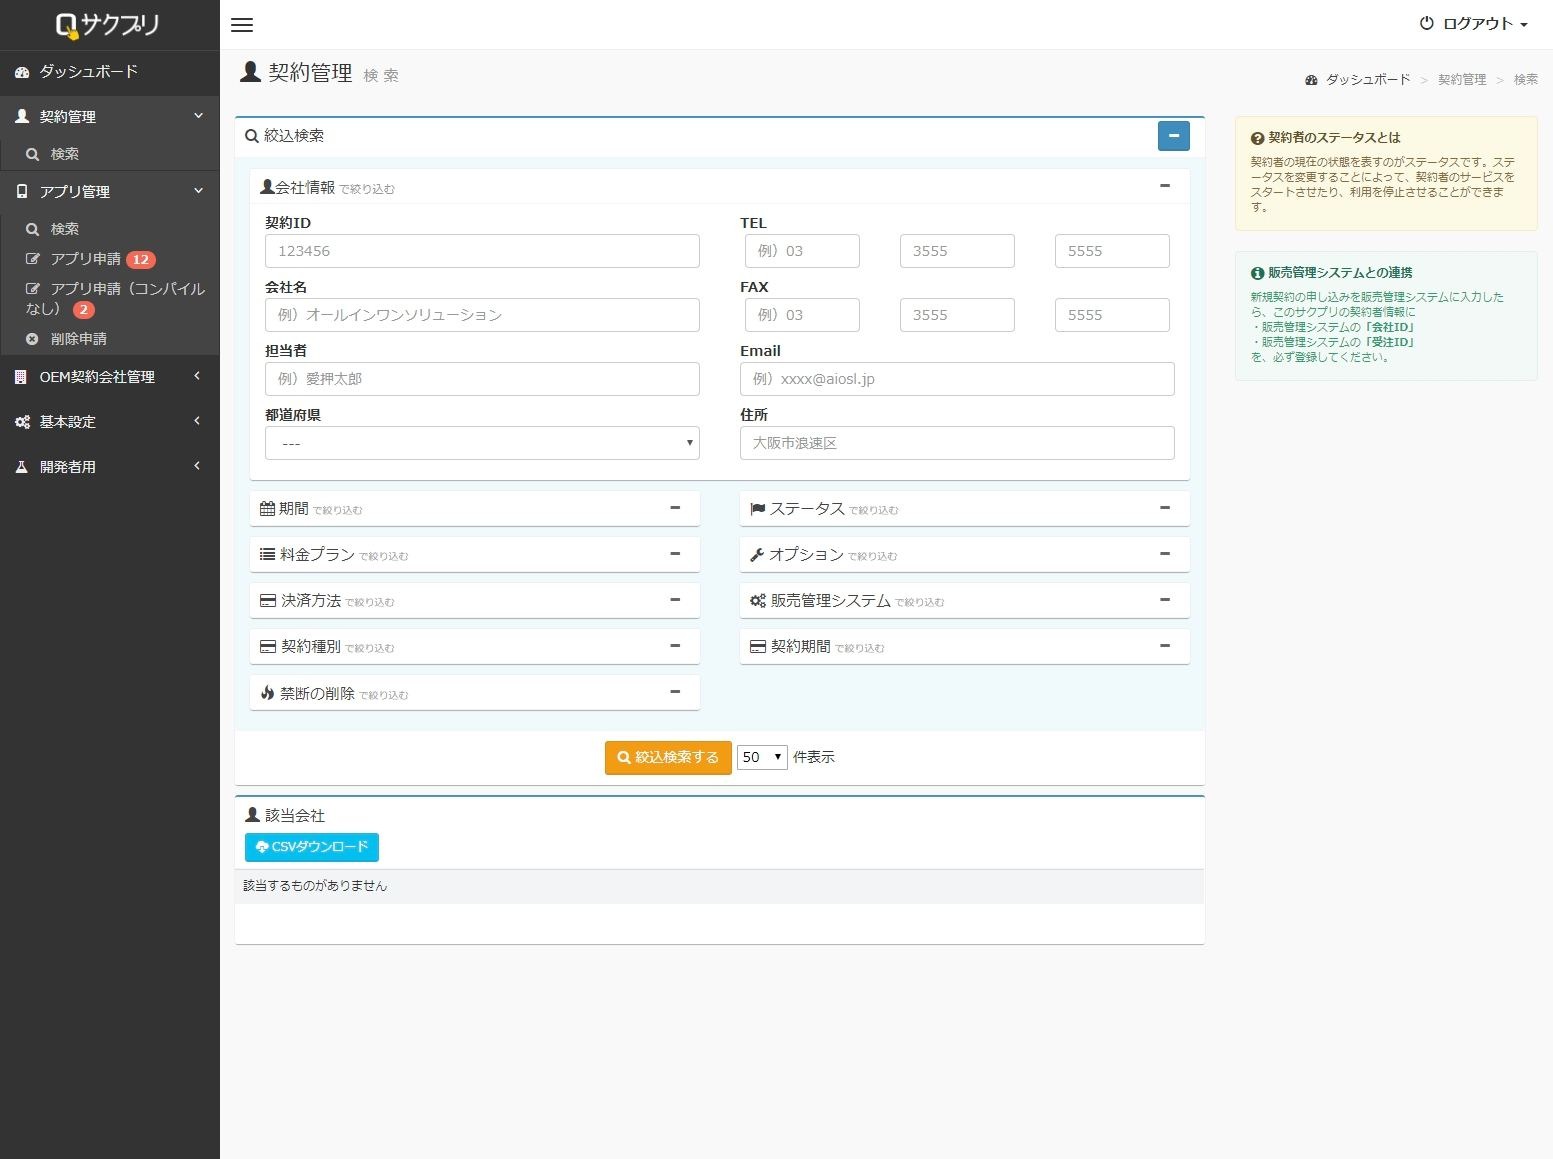Screen dimensions: 1553x1159
Task: Click the user icon in 契約管理 page title
Action: coord(250,72)
